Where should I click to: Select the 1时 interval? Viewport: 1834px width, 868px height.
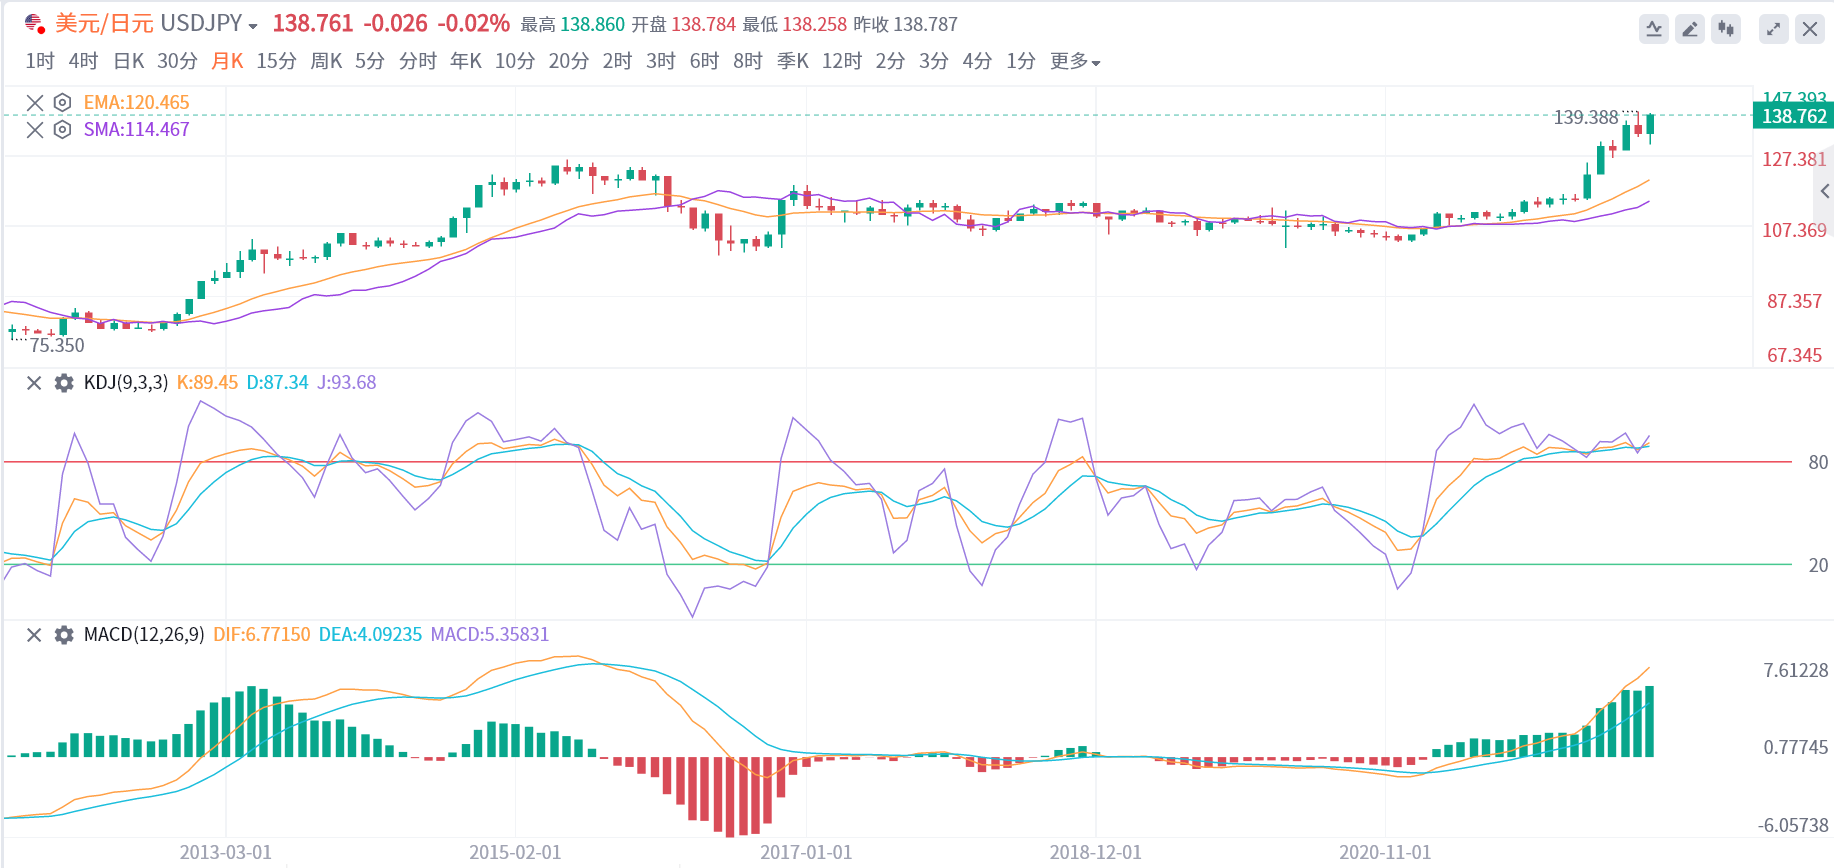(x=40, y=62)
